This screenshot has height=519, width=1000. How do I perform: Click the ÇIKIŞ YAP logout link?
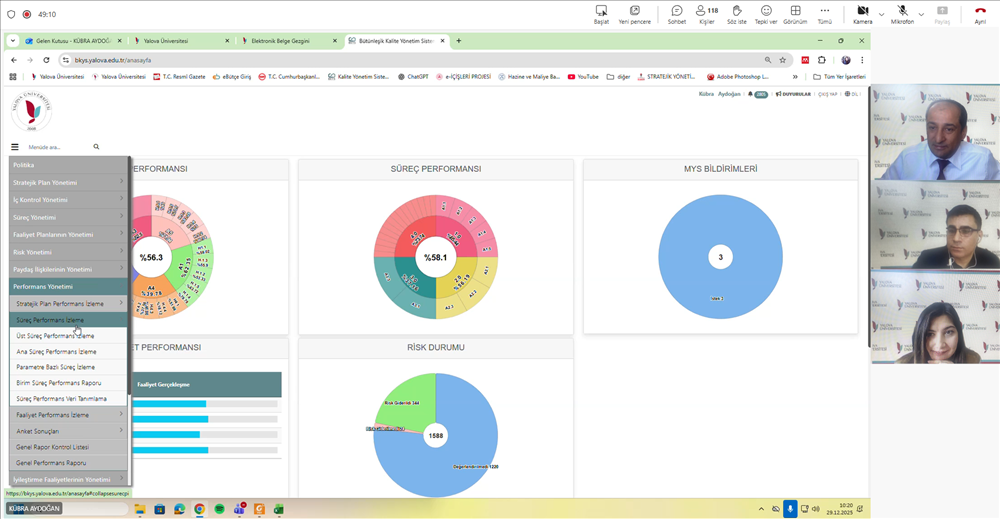827,94
